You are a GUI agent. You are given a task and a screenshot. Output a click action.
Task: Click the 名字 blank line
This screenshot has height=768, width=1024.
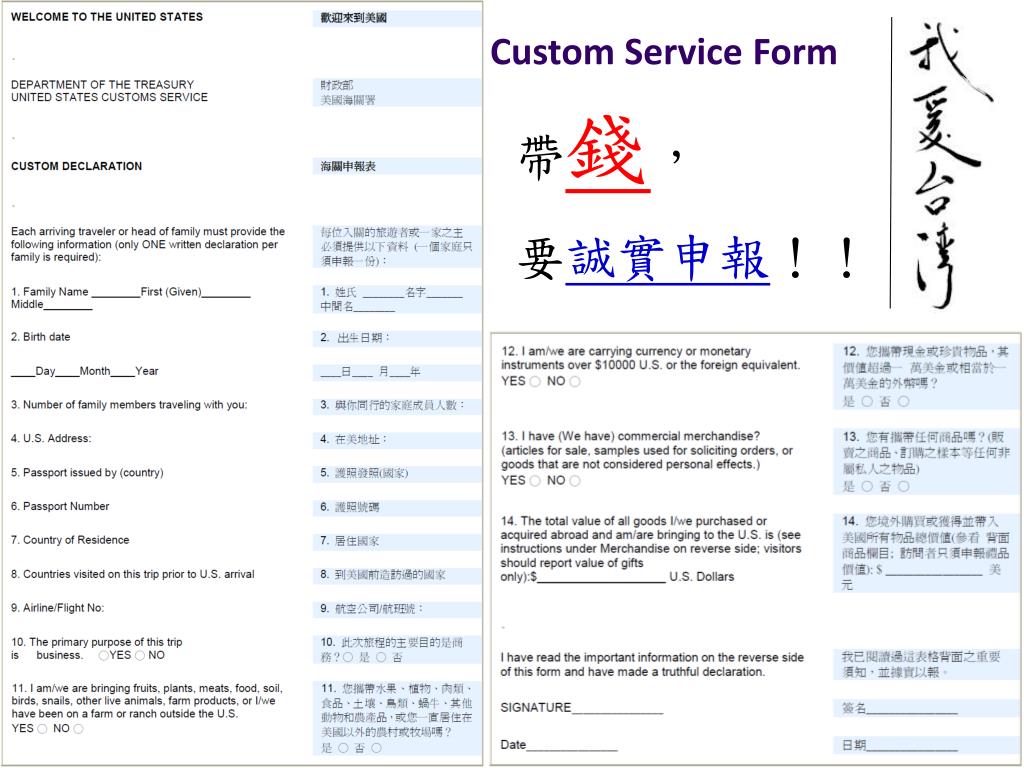pyautogui.click(x=445, y=293)
